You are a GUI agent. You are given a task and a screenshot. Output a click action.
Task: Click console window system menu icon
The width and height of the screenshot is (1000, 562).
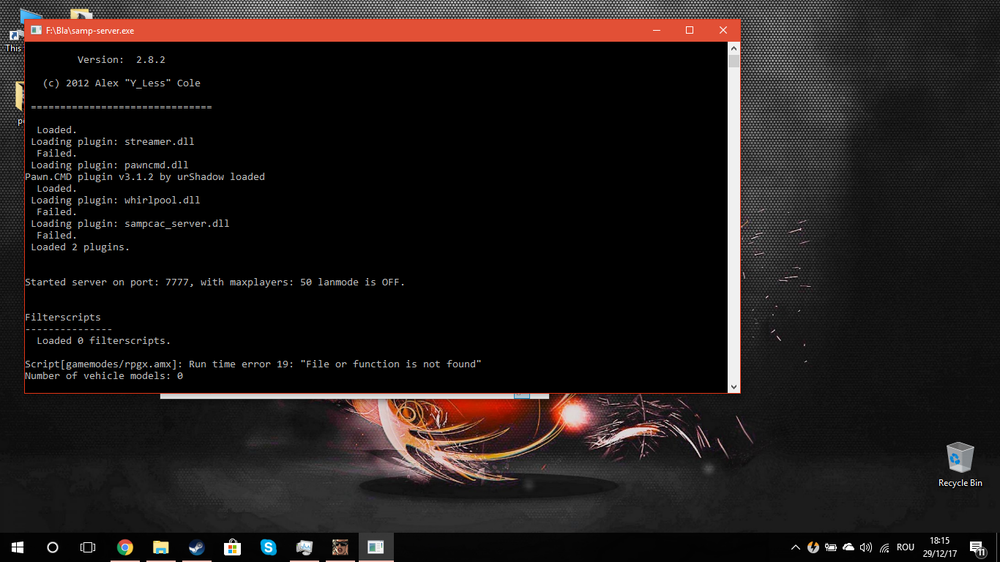(36, 31)
